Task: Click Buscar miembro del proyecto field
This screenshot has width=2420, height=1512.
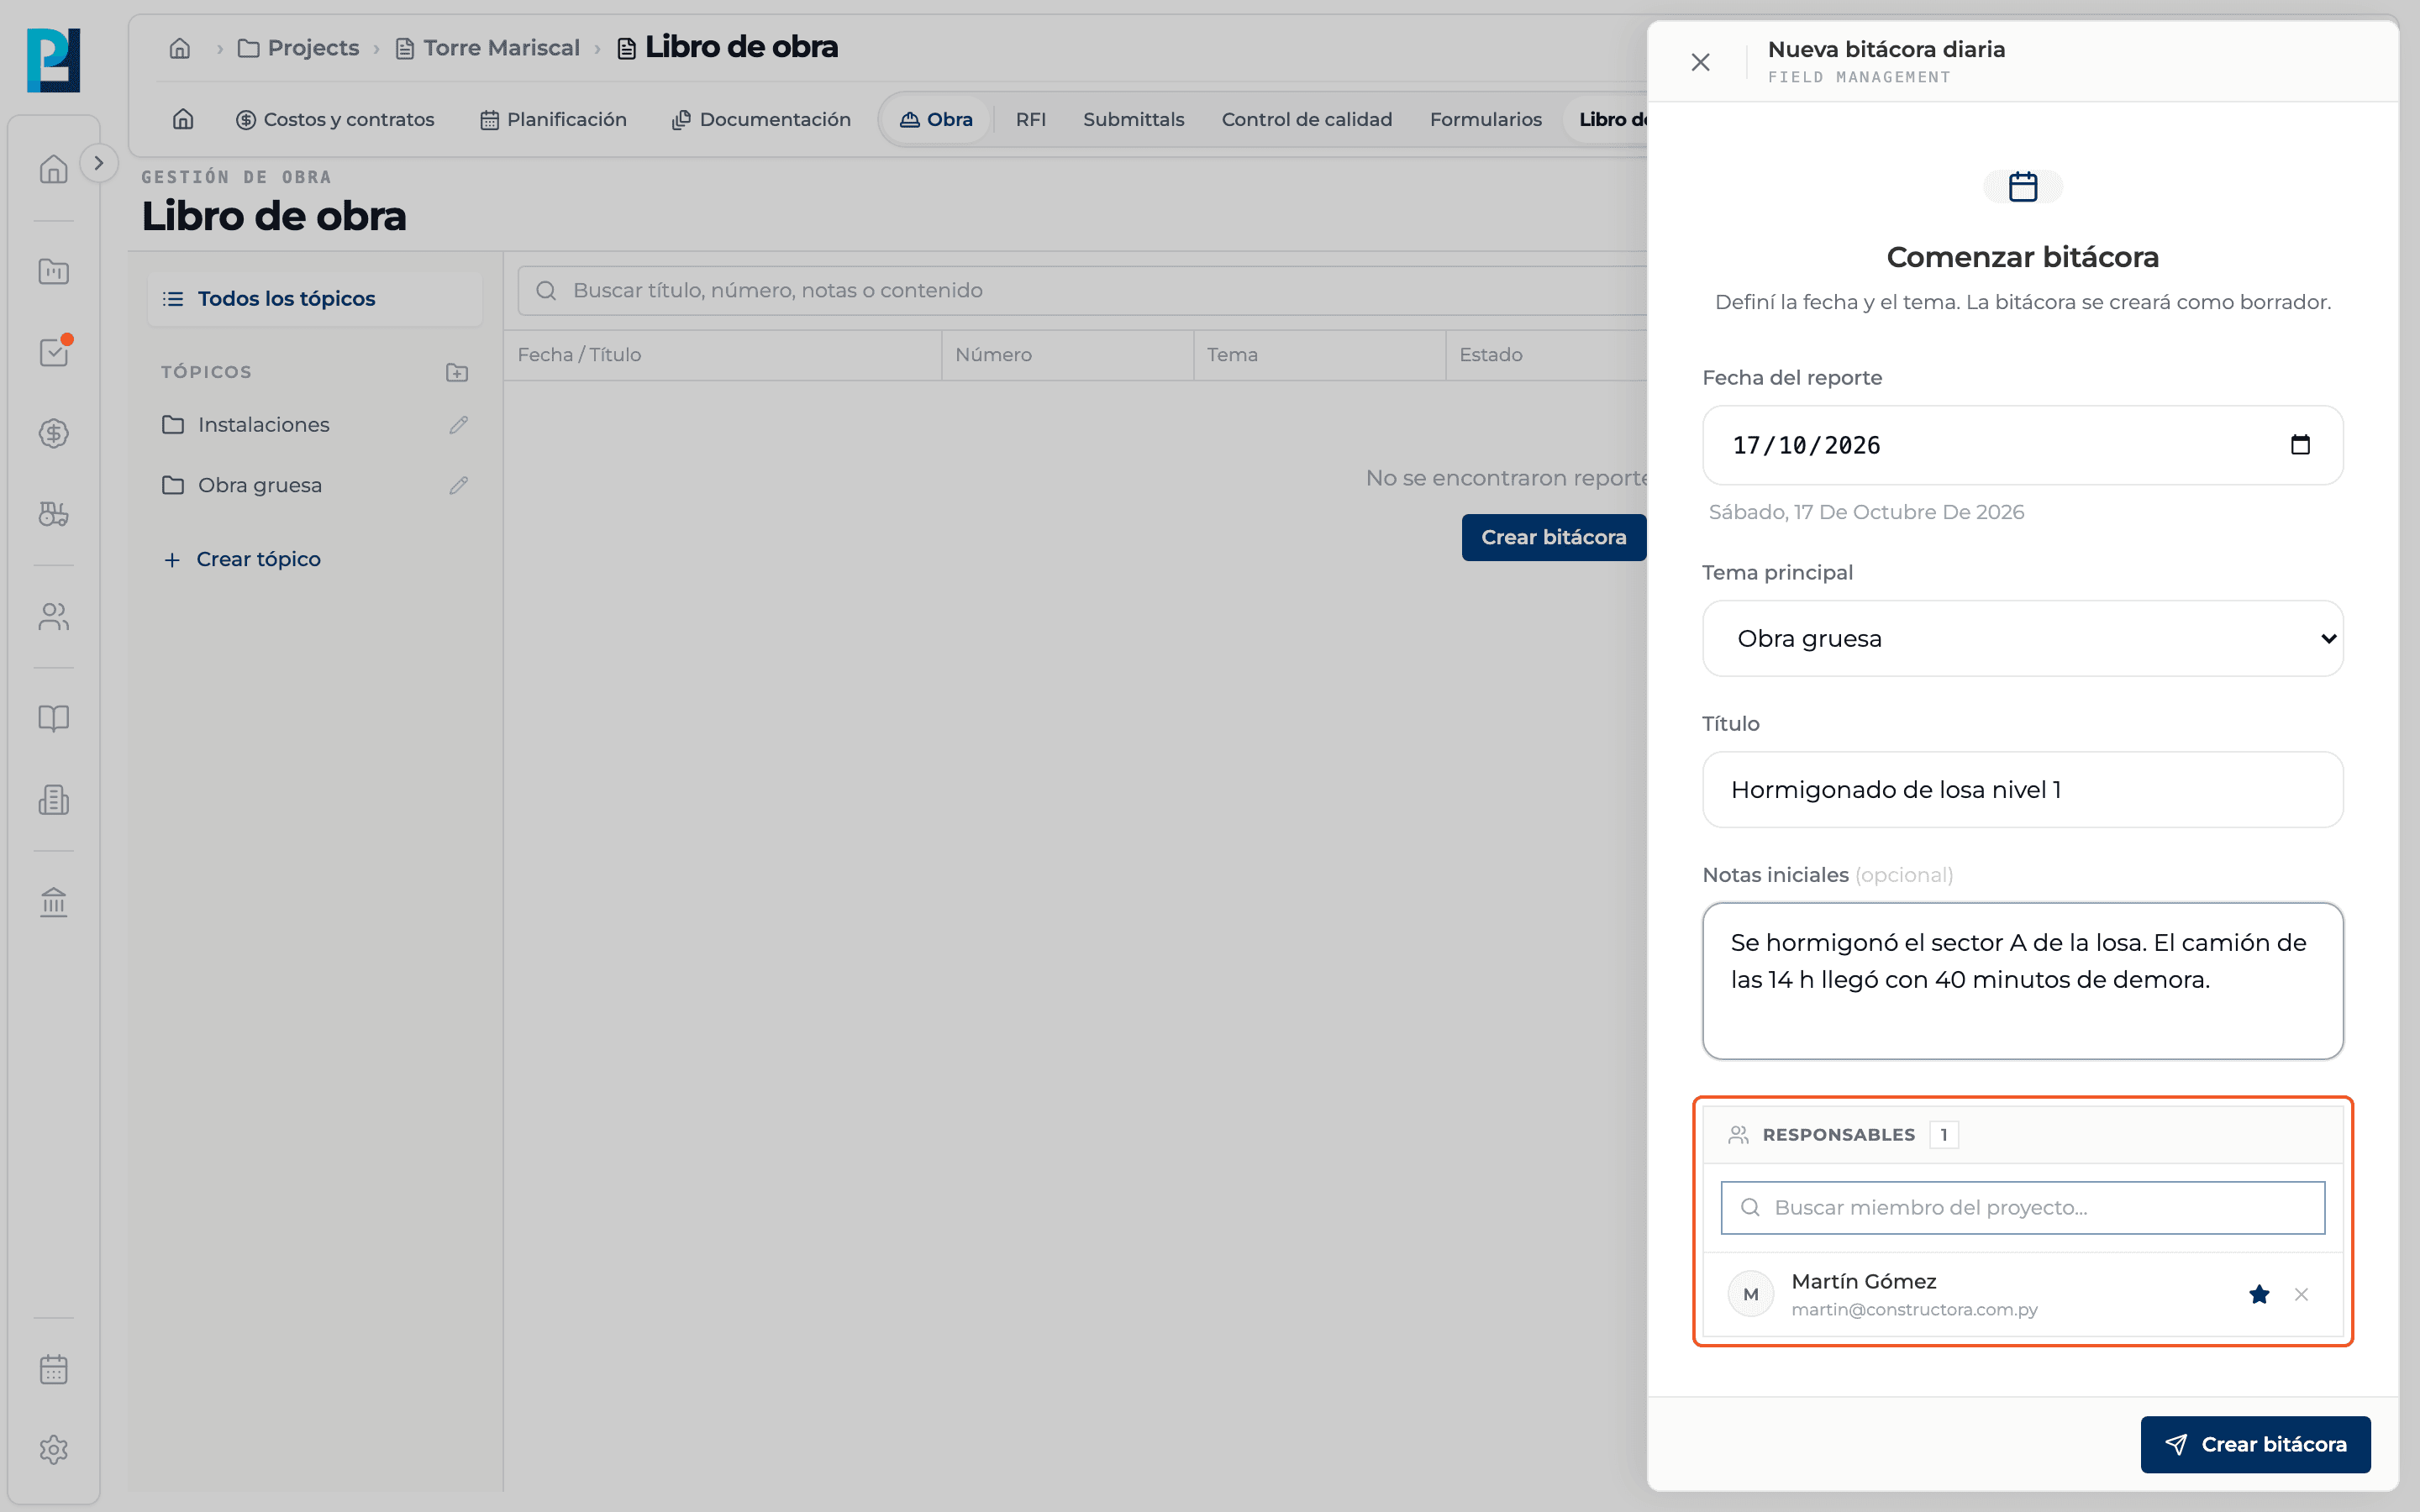Action: click(x=2022, y=1207)
